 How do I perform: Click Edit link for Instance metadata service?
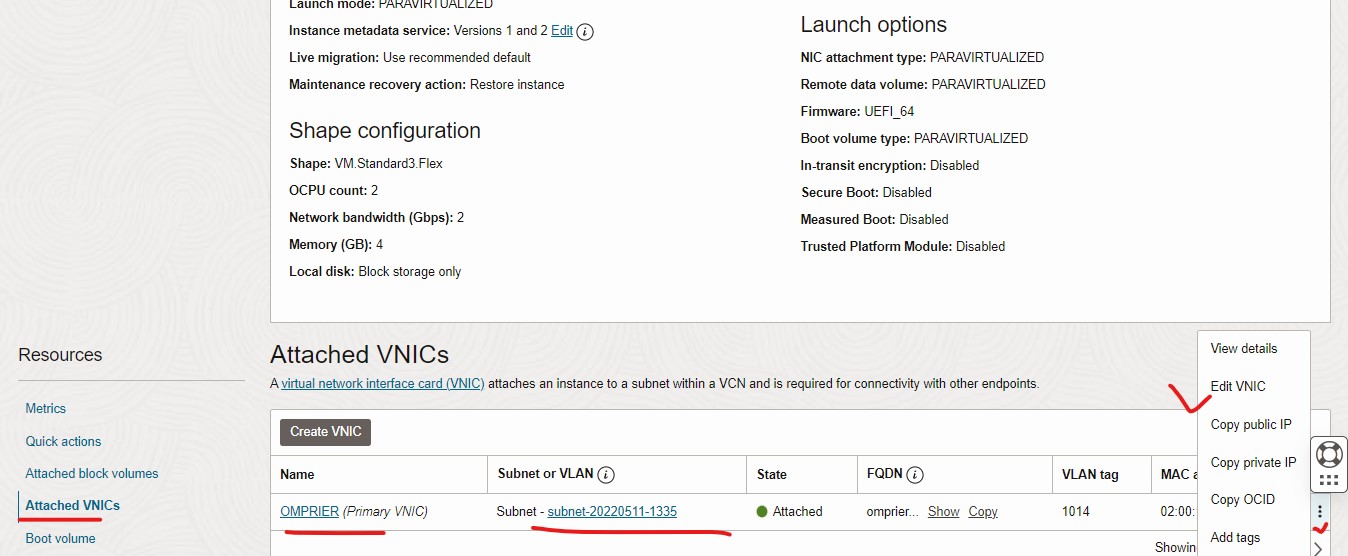point(562,31)
